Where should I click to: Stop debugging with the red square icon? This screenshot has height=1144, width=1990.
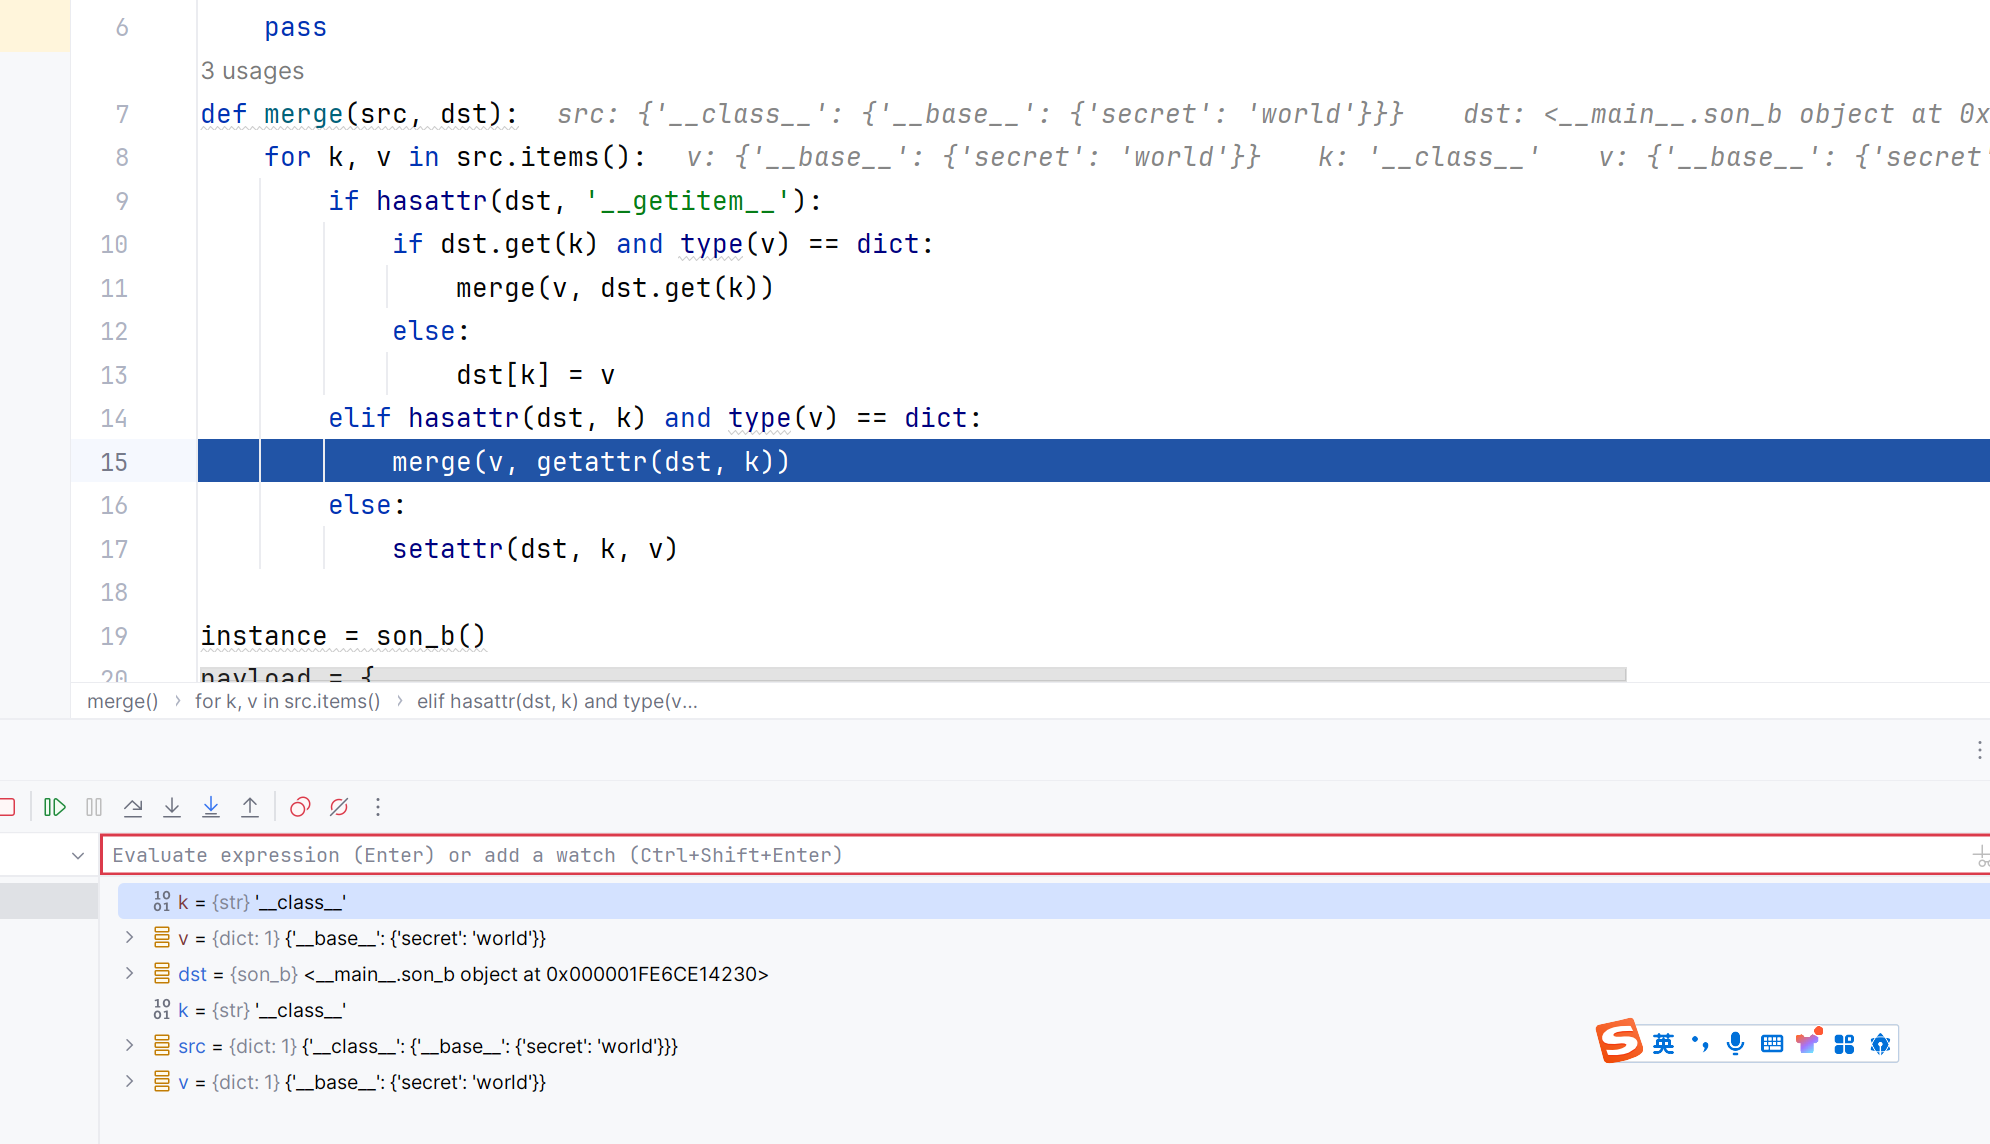click(x=8, y=807)
